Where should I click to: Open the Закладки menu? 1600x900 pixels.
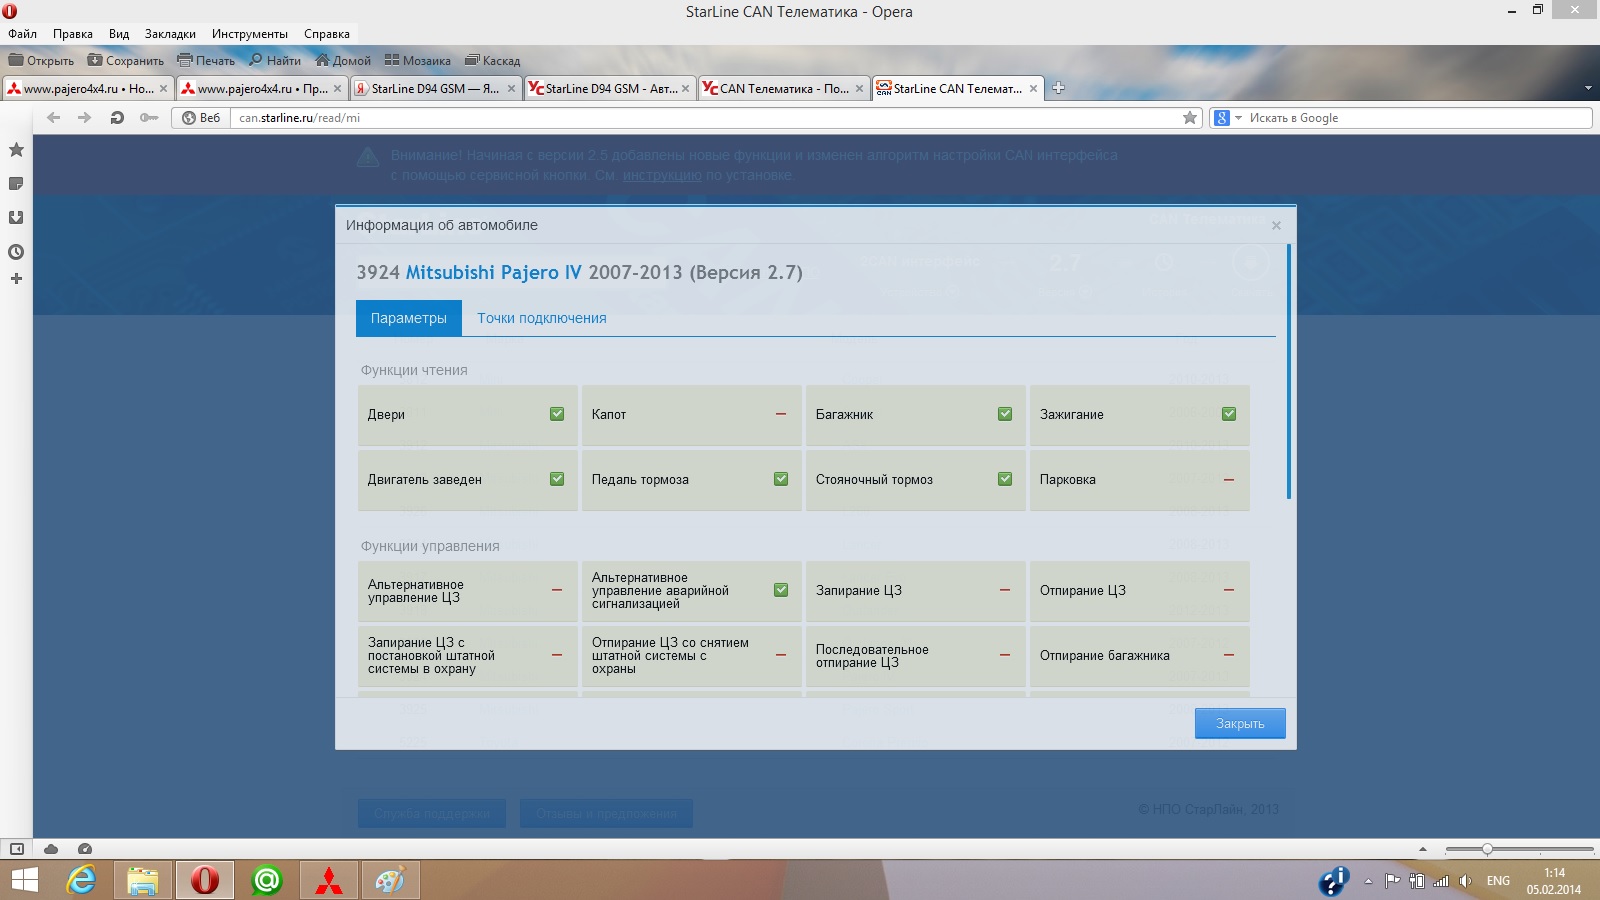[x=170, y=34]
